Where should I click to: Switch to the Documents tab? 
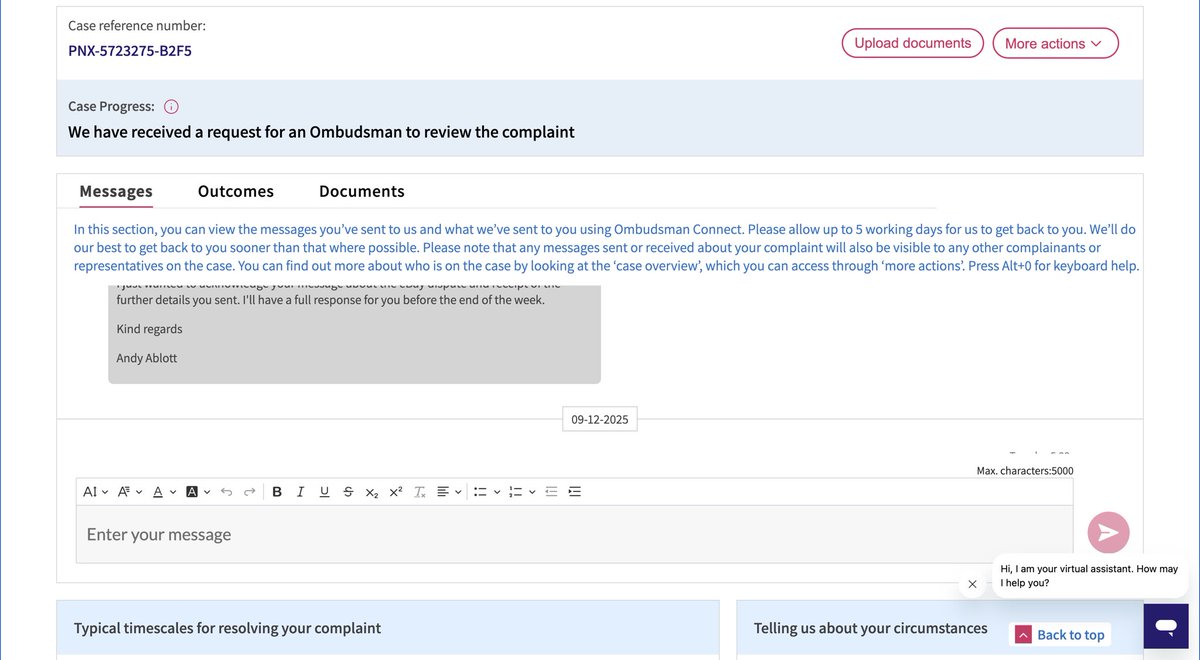click(x=361, y=190)
